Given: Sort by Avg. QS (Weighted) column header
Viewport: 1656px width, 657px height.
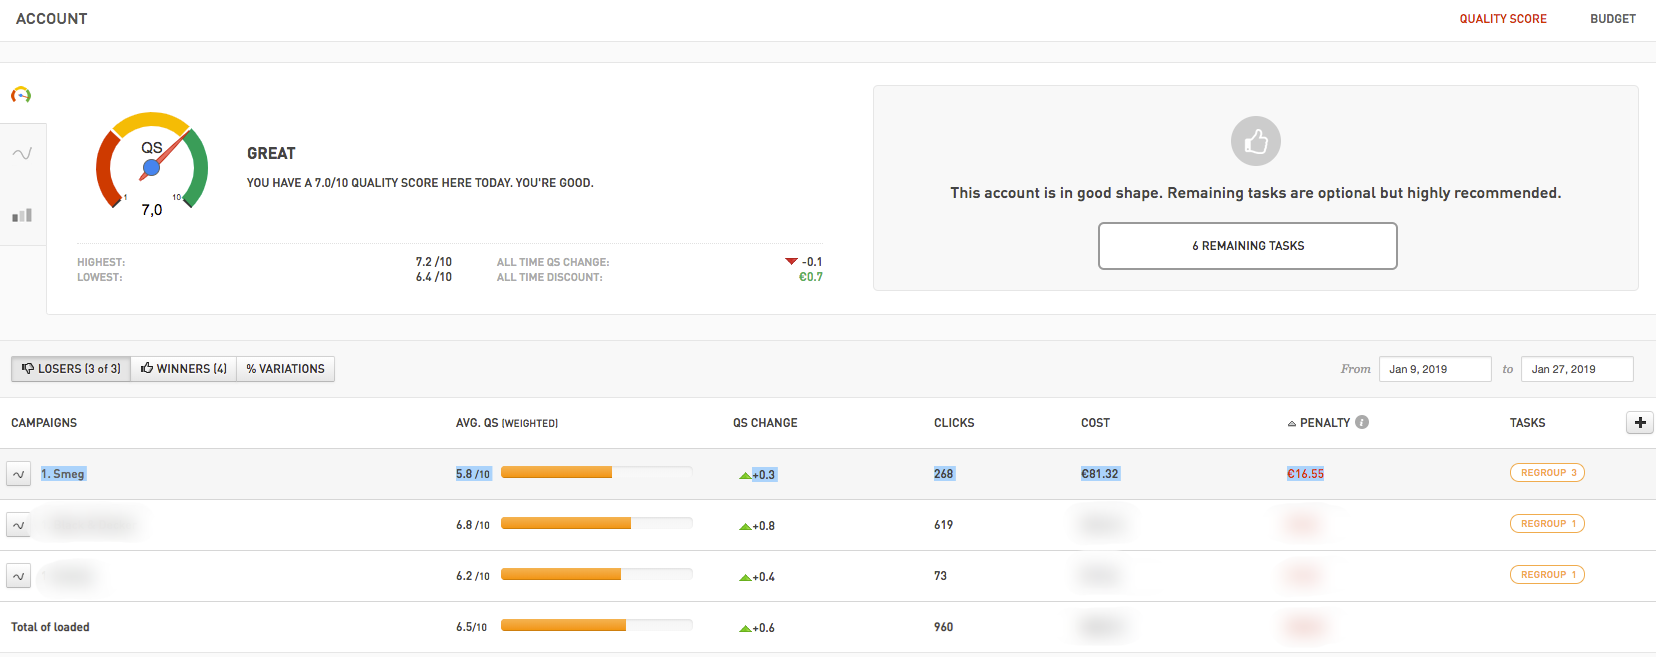Looking at the screenshot, I should (507, 423).
